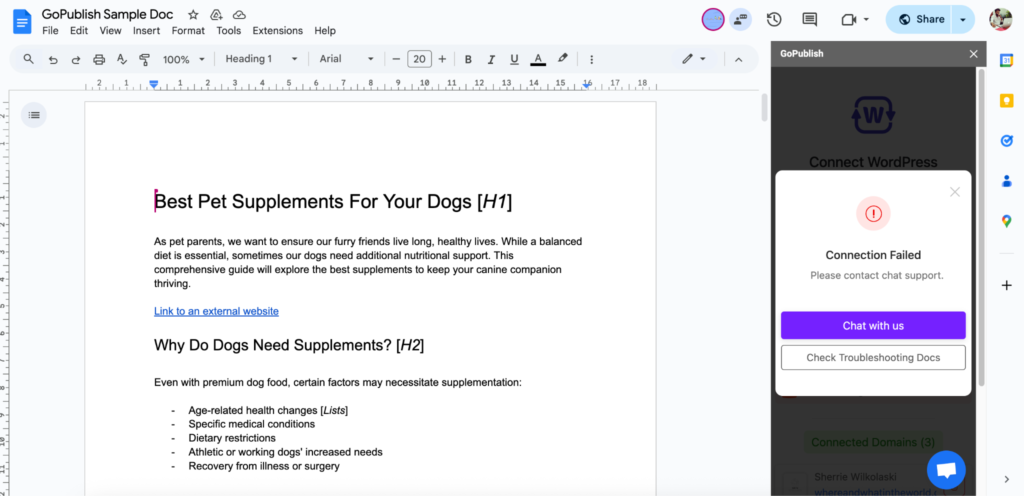Image resolution: width=1024 pixels, height=496 pixels.
Task: Run spelling and grammar check
Action: coord(121,59)
